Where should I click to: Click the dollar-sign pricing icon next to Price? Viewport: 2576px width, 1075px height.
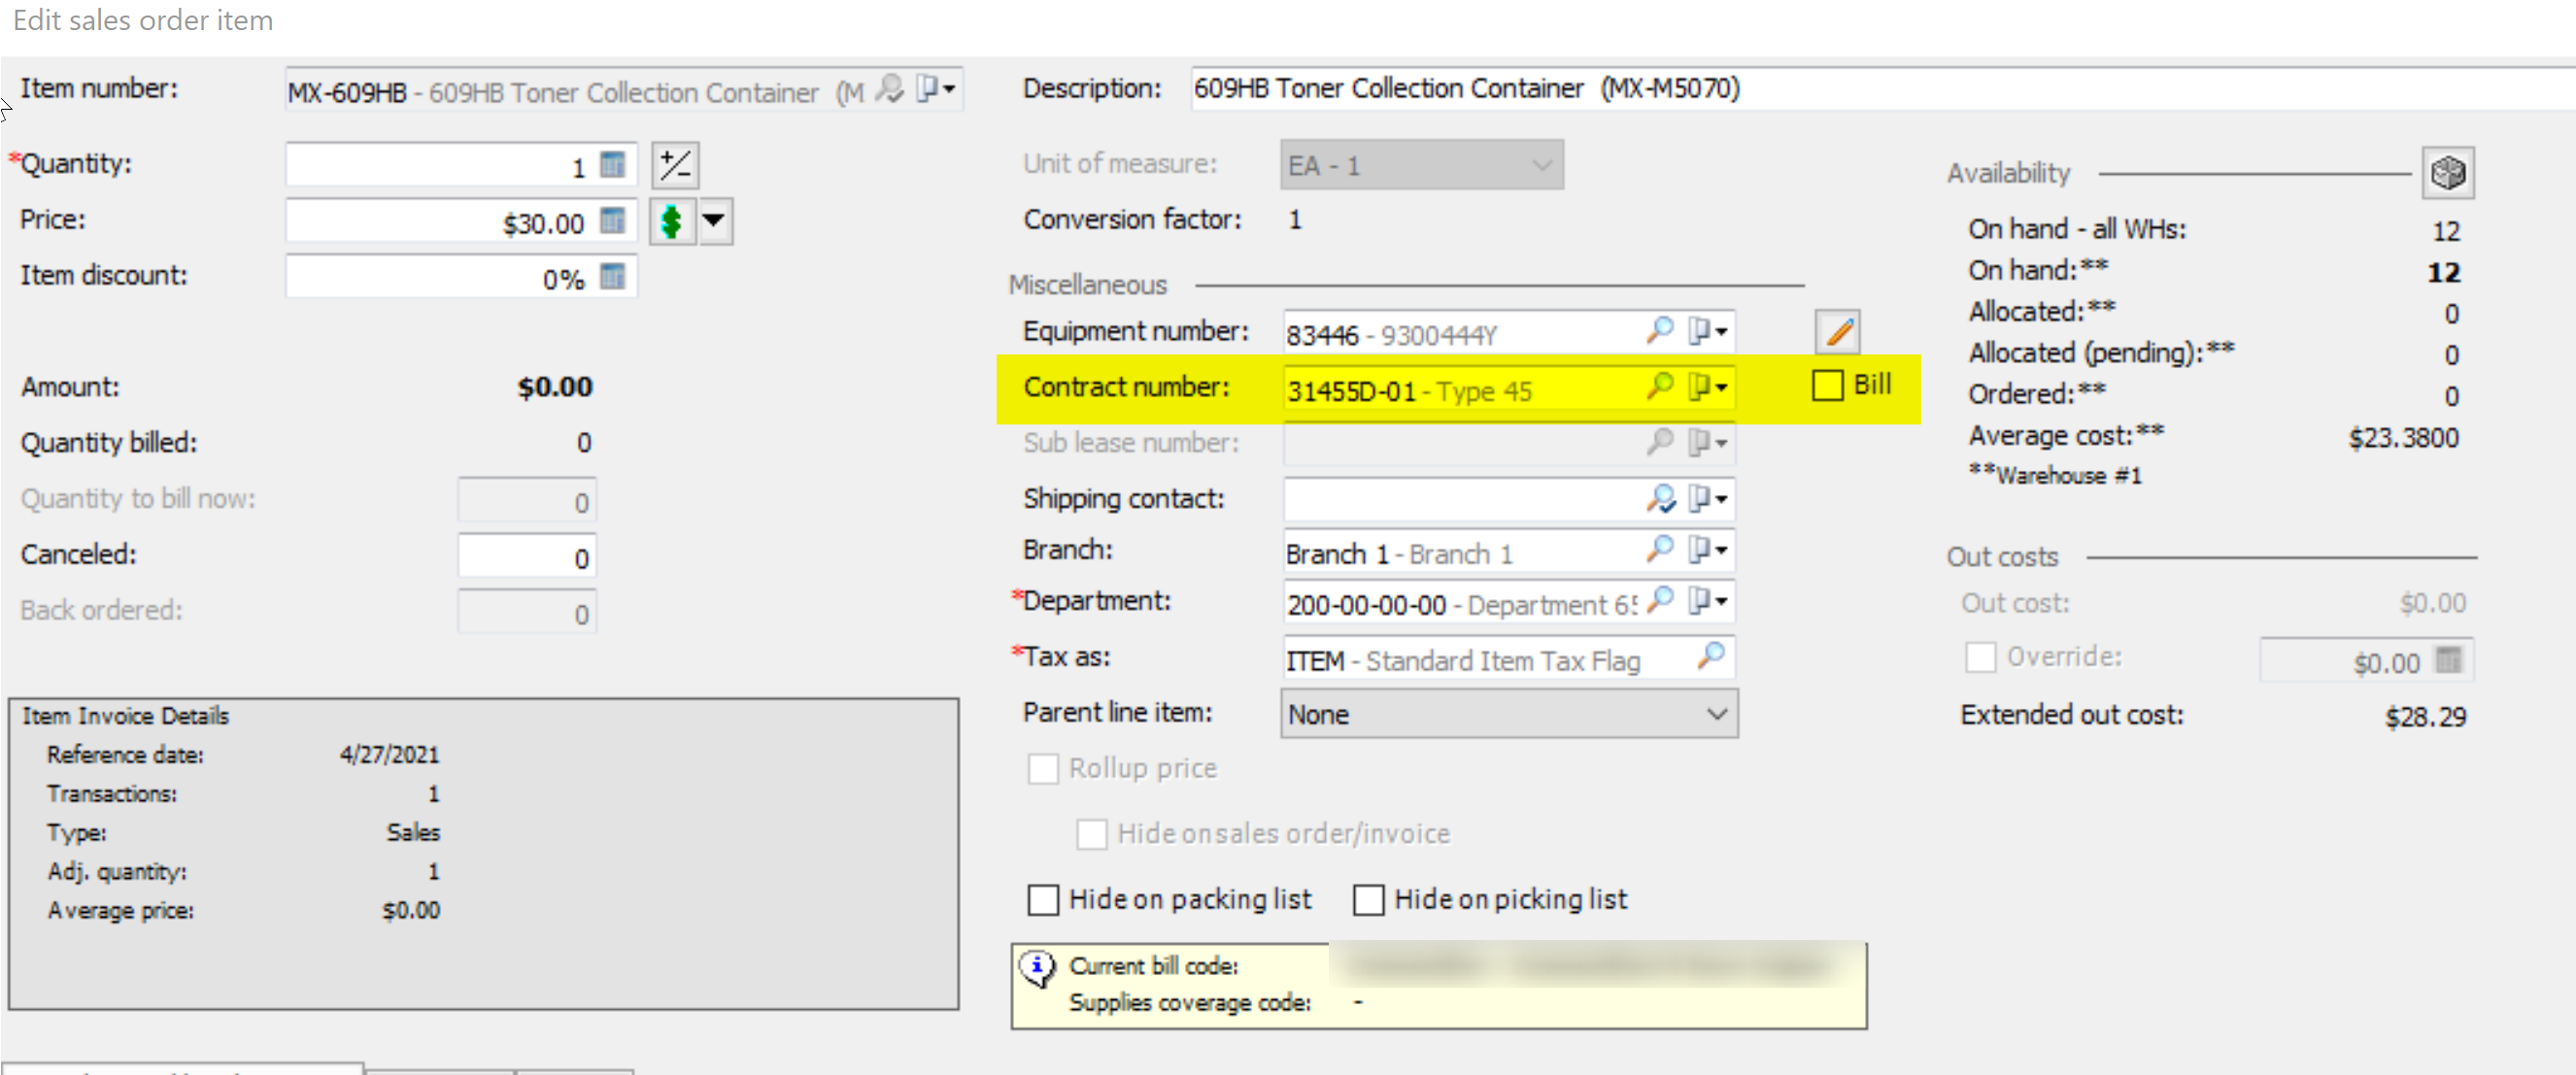671,221
